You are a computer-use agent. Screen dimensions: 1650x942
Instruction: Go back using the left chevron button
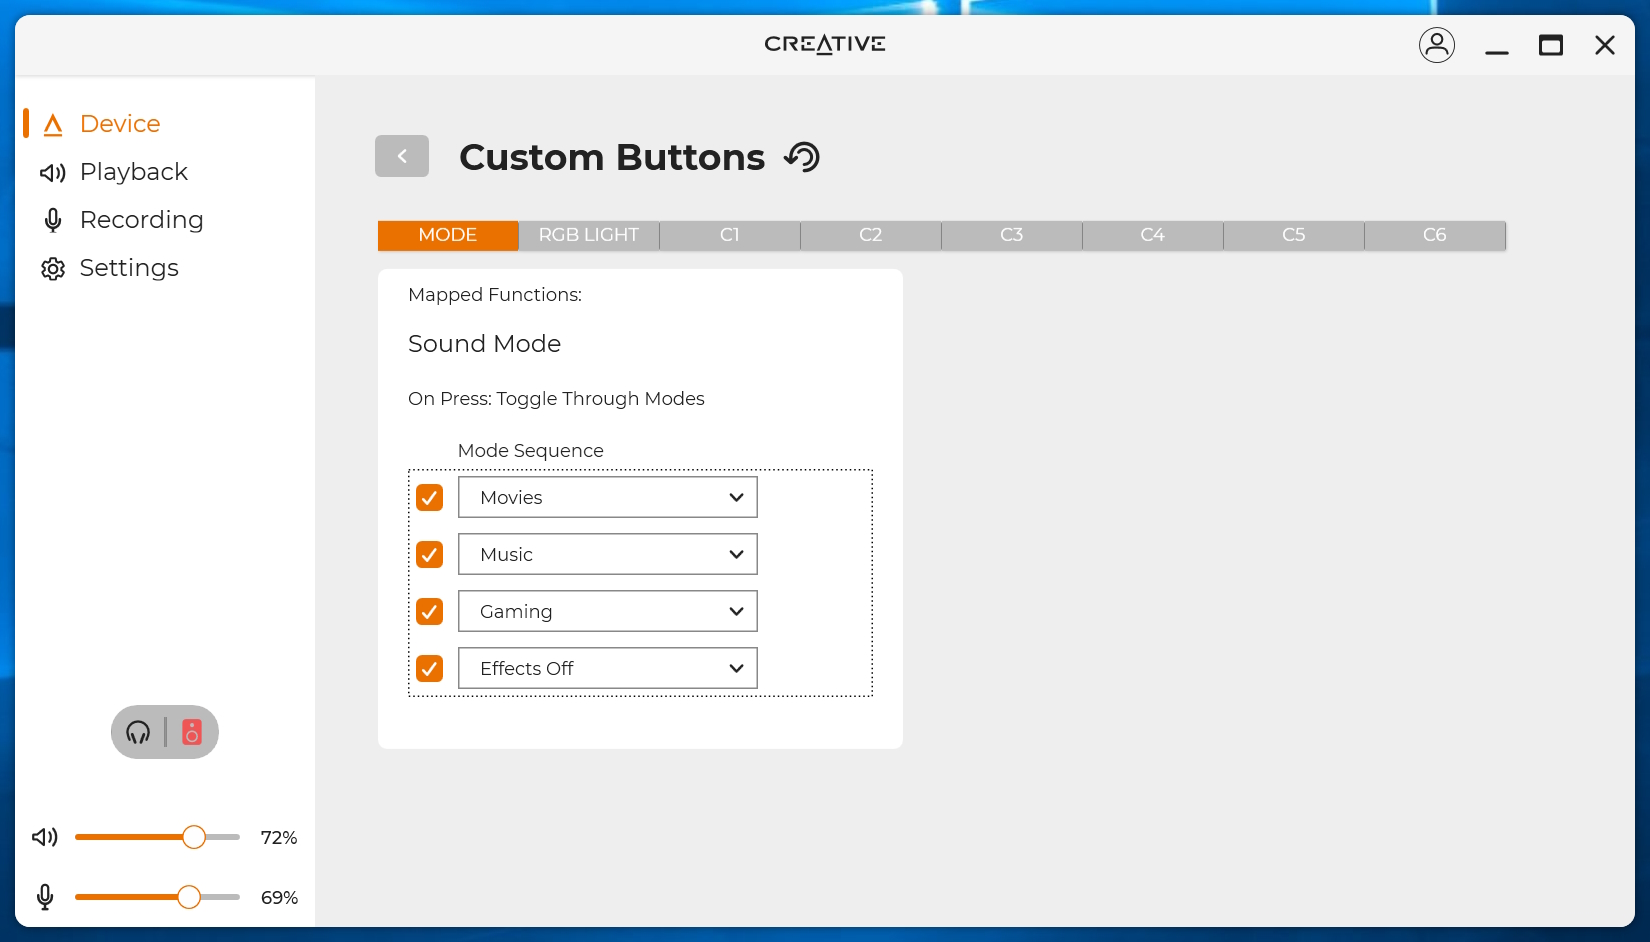pyautogui.click(x=402, y=156)
